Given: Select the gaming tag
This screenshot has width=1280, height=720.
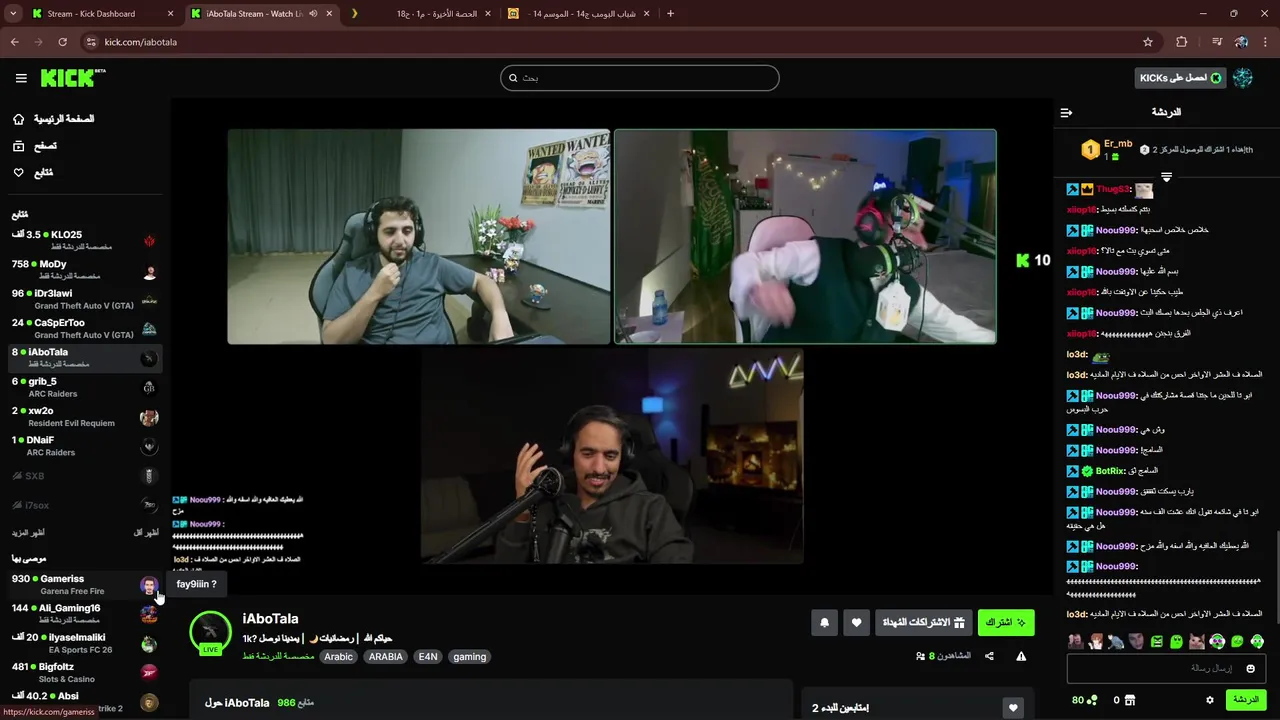Looking at the screenshot, I should 469,657.
